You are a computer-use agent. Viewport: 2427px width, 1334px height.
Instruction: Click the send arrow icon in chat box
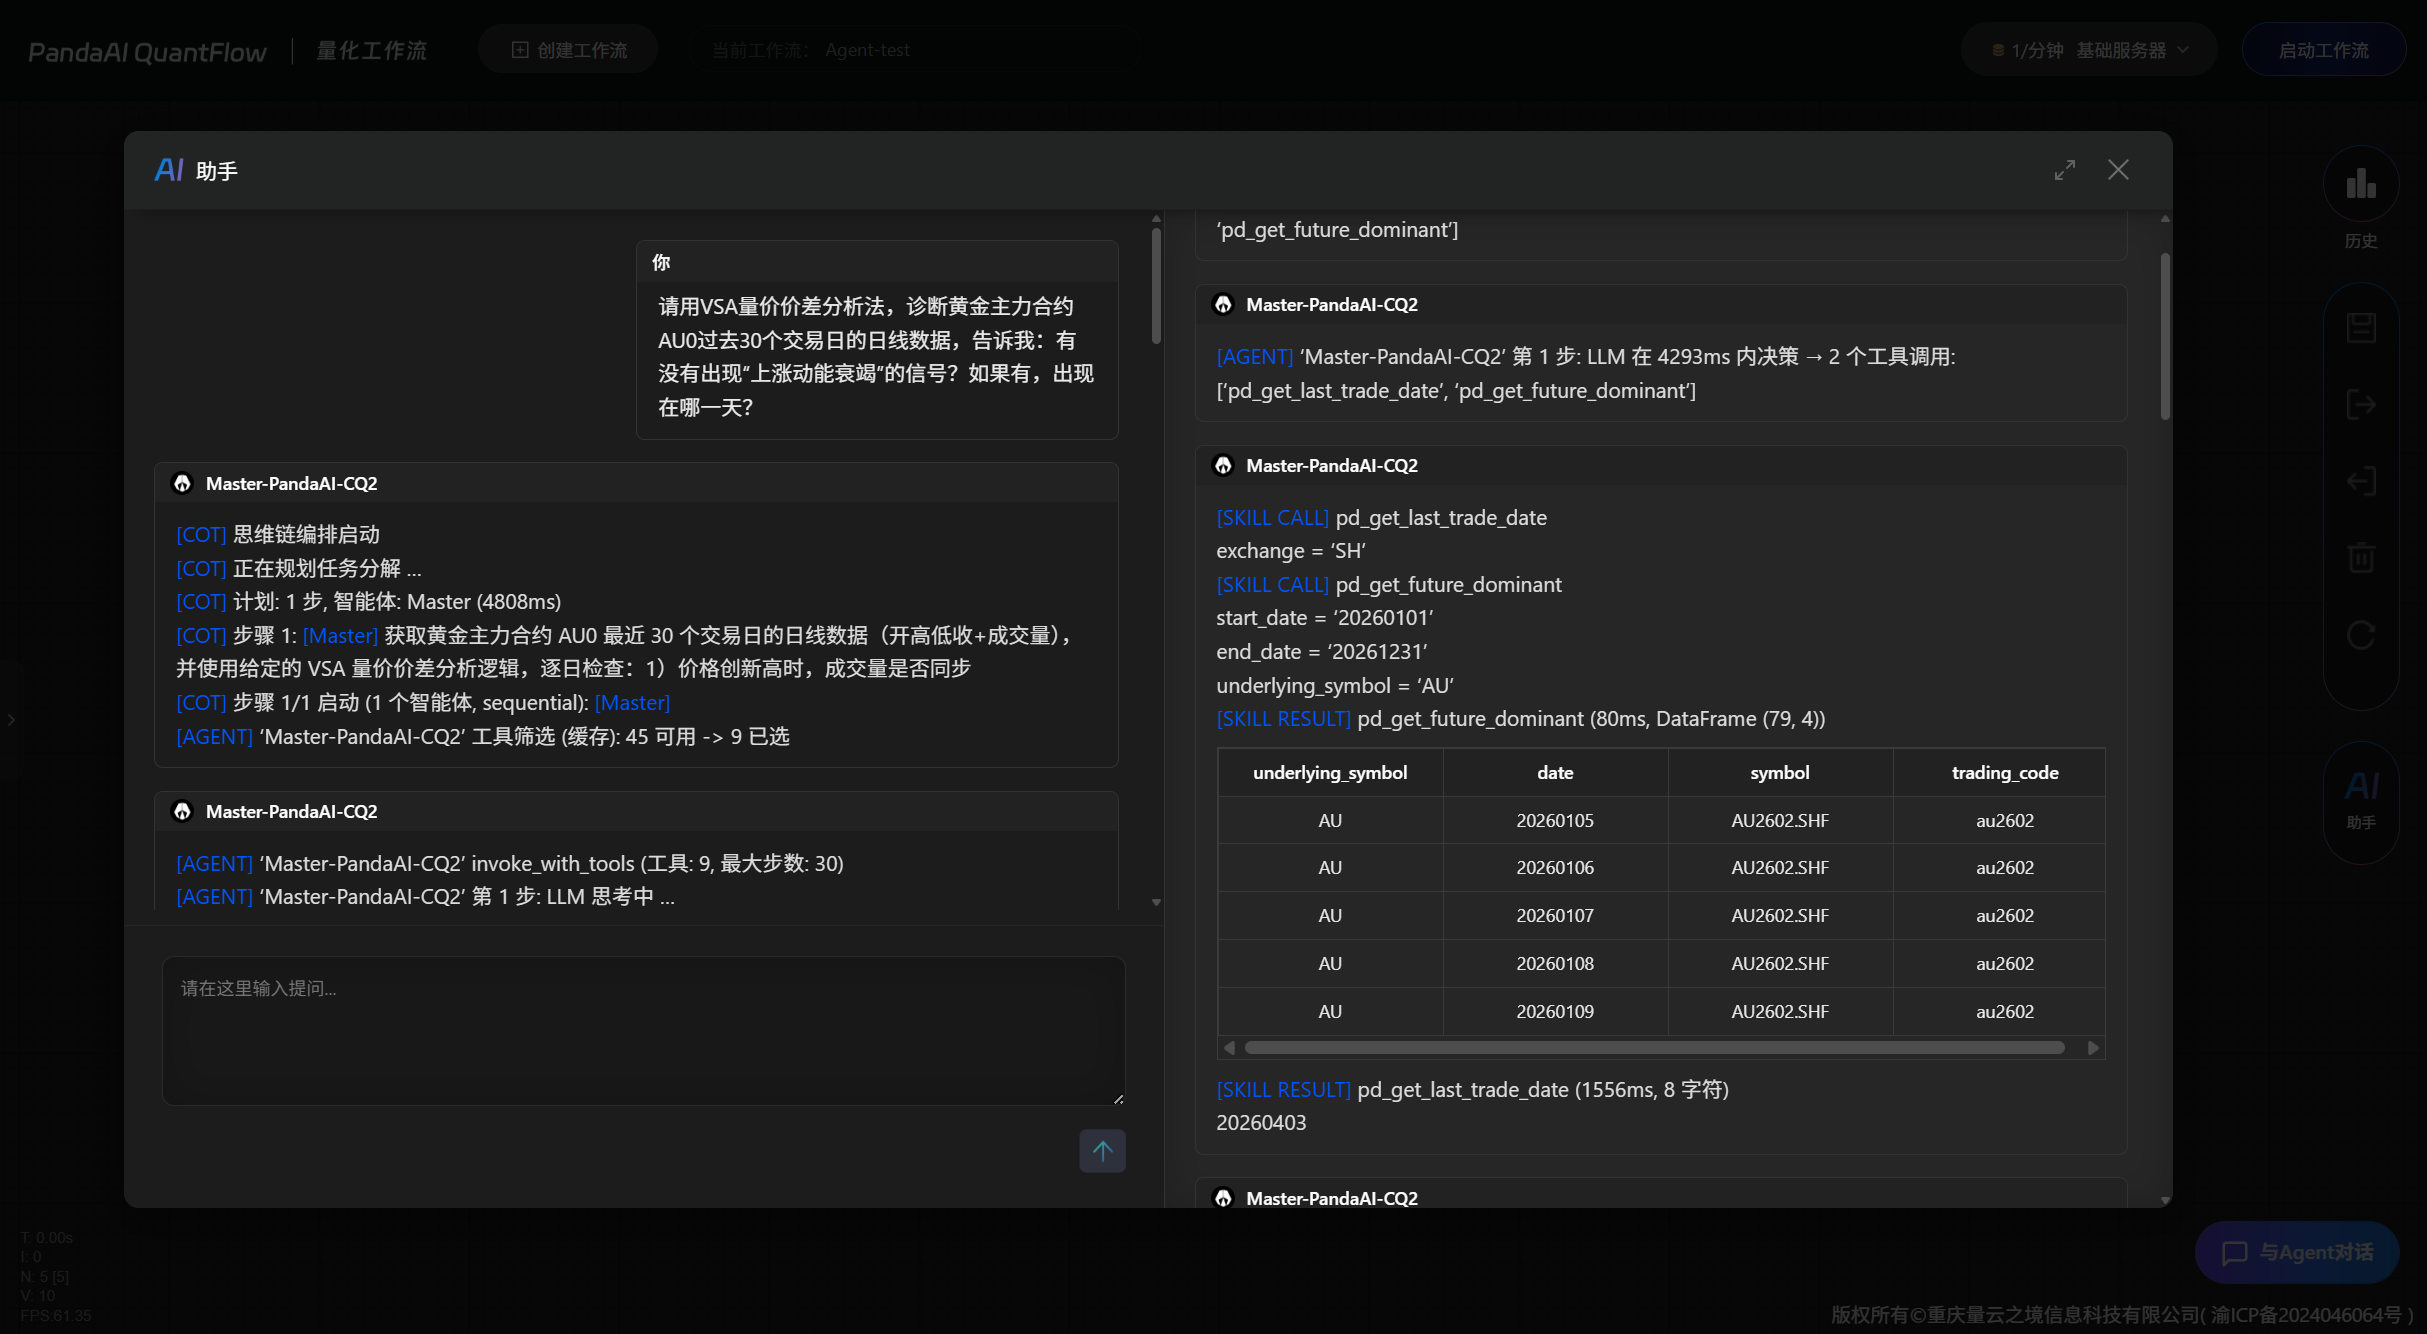tap(1102, 1151)
